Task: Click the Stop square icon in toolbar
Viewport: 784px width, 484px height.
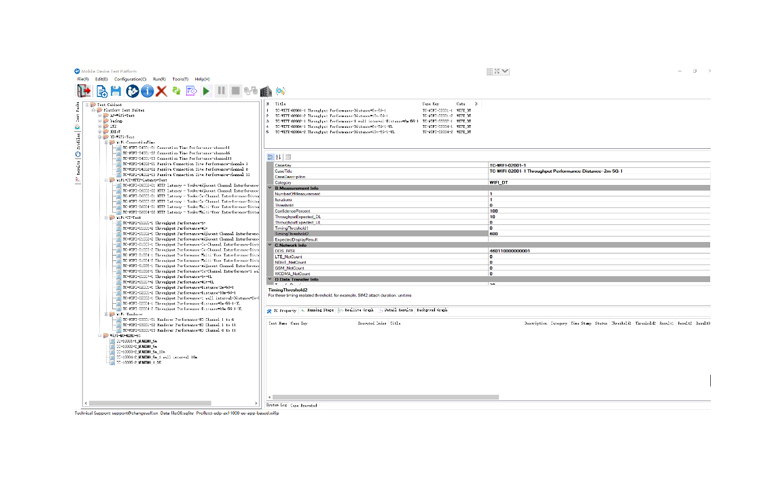Action: [235, 91]
